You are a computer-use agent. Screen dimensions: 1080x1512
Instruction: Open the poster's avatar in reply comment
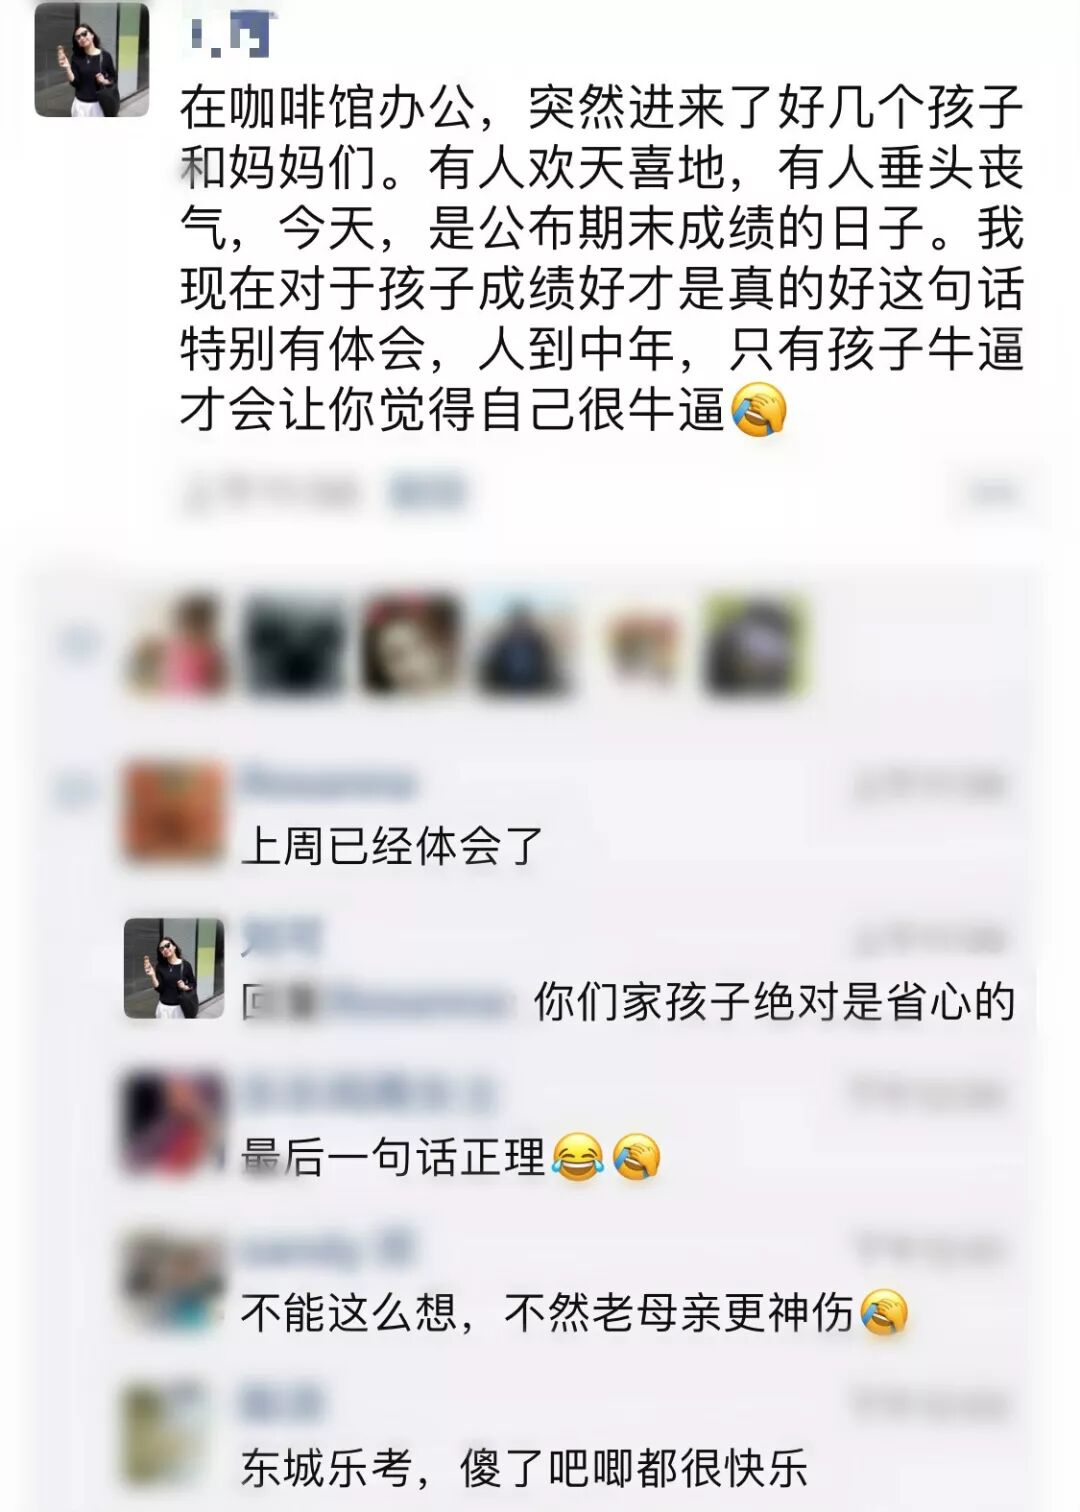(174, 968)
